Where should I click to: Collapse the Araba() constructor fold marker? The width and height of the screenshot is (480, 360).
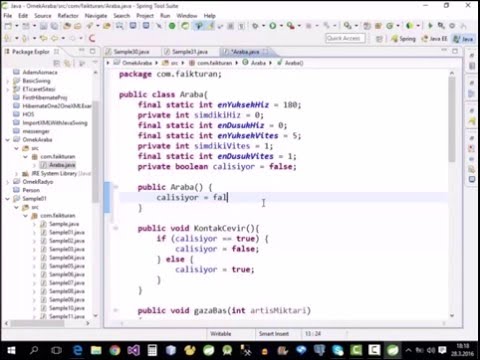[116, 187]
